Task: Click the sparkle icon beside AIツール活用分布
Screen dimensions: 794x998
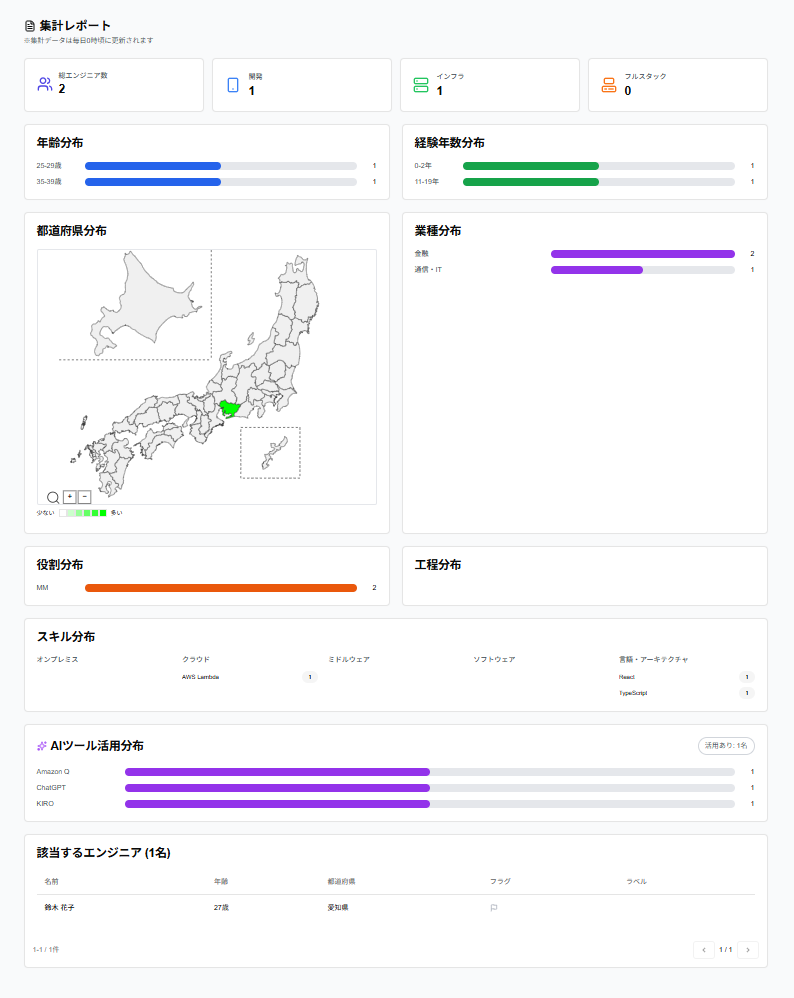Action: (42, 746)
